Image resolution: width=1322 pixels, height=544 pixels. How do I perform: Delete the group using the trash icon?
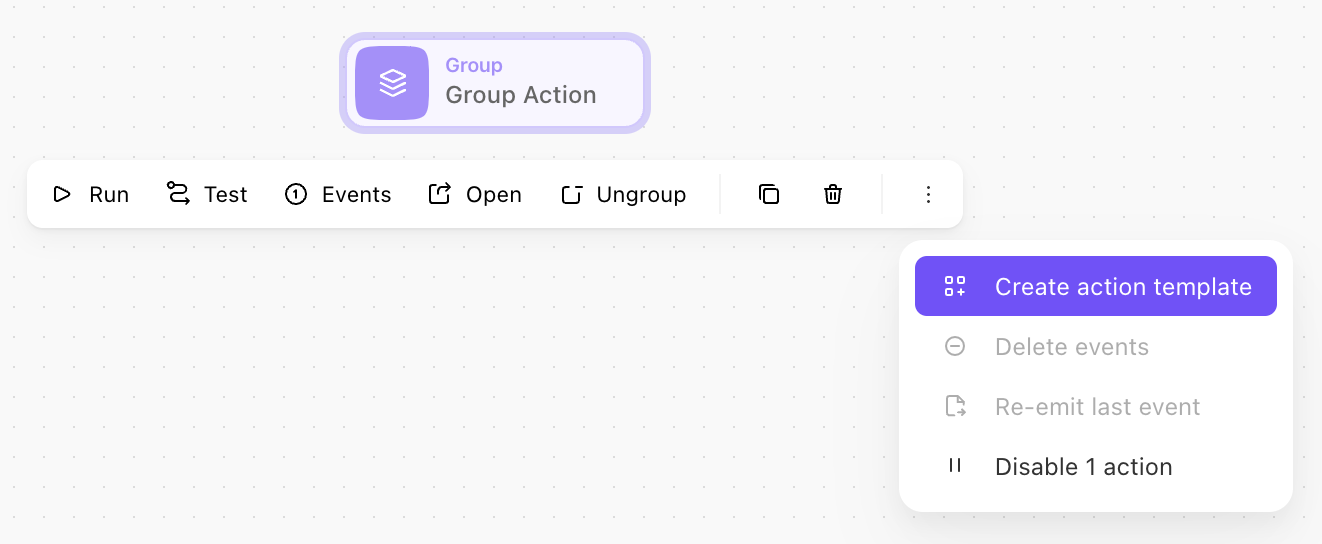[x=833, y=194]
